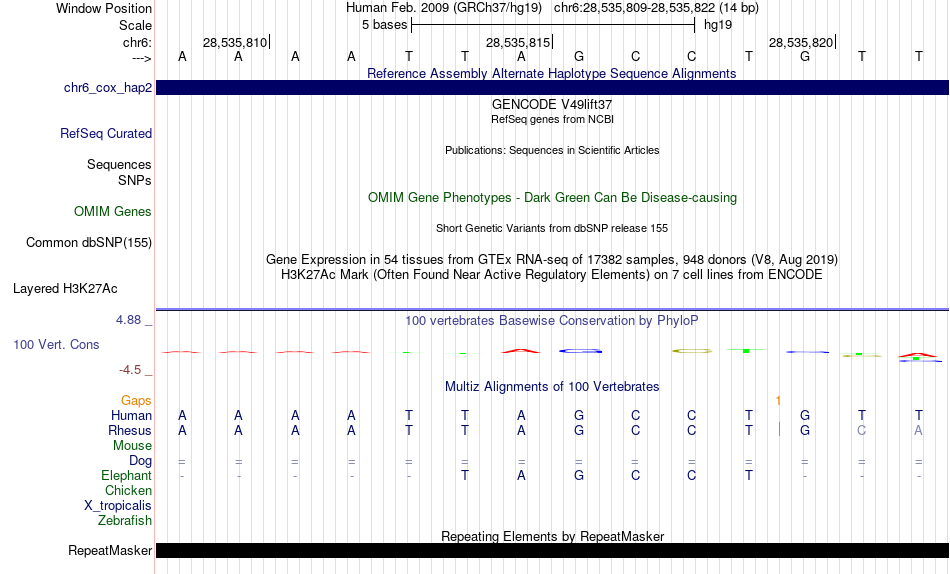Click the Human species label

[x=131, y=415]
